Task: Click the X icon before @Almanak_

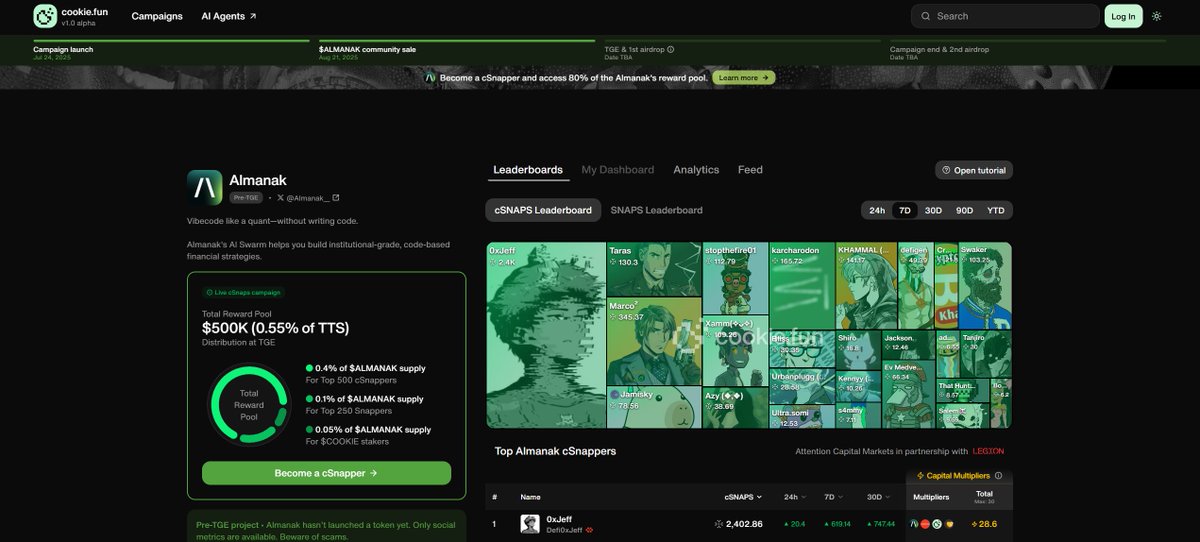Action: [x=280, y=198]
